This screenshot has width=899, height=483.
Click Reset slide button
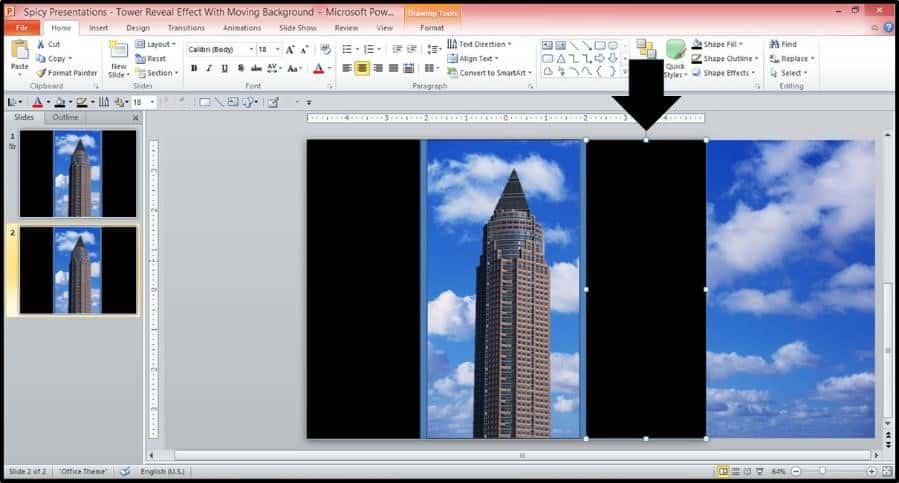click(151, 59)
